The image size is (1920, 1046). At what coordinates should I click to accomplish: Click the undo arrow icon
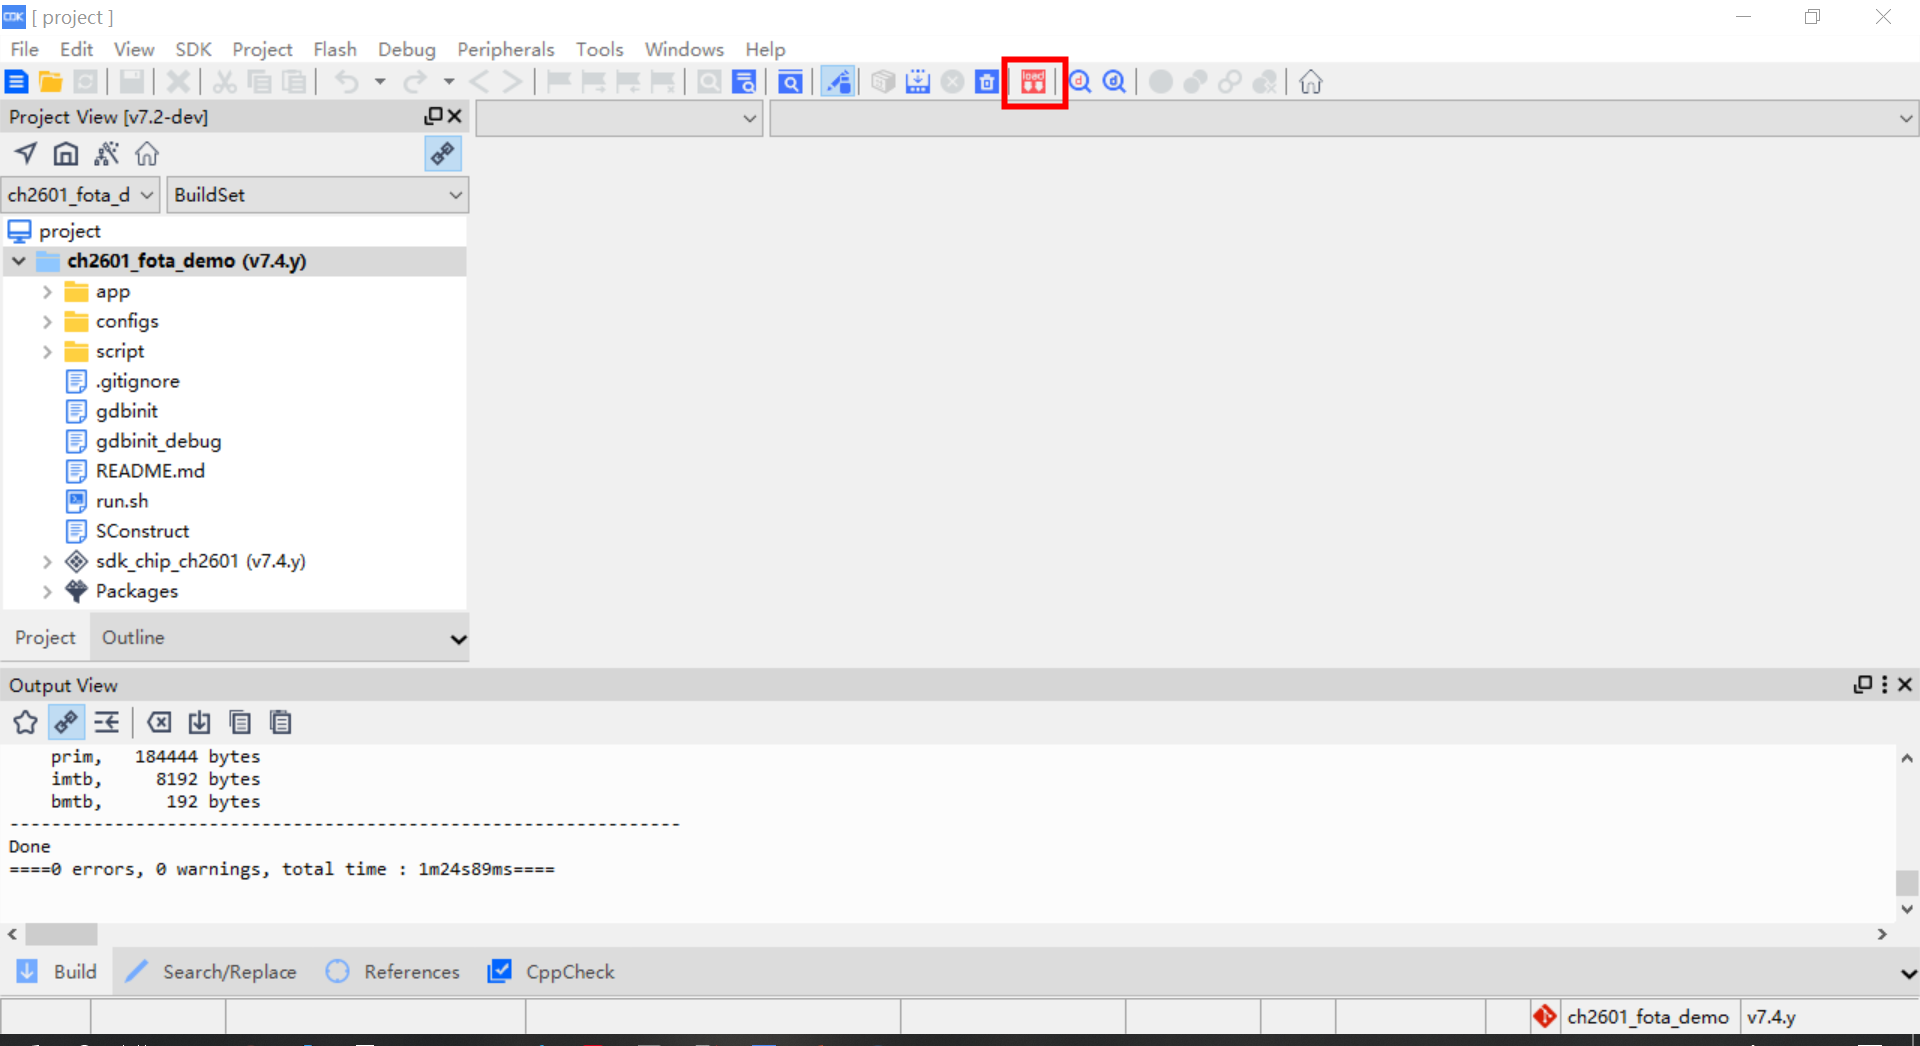click(347, 82)
